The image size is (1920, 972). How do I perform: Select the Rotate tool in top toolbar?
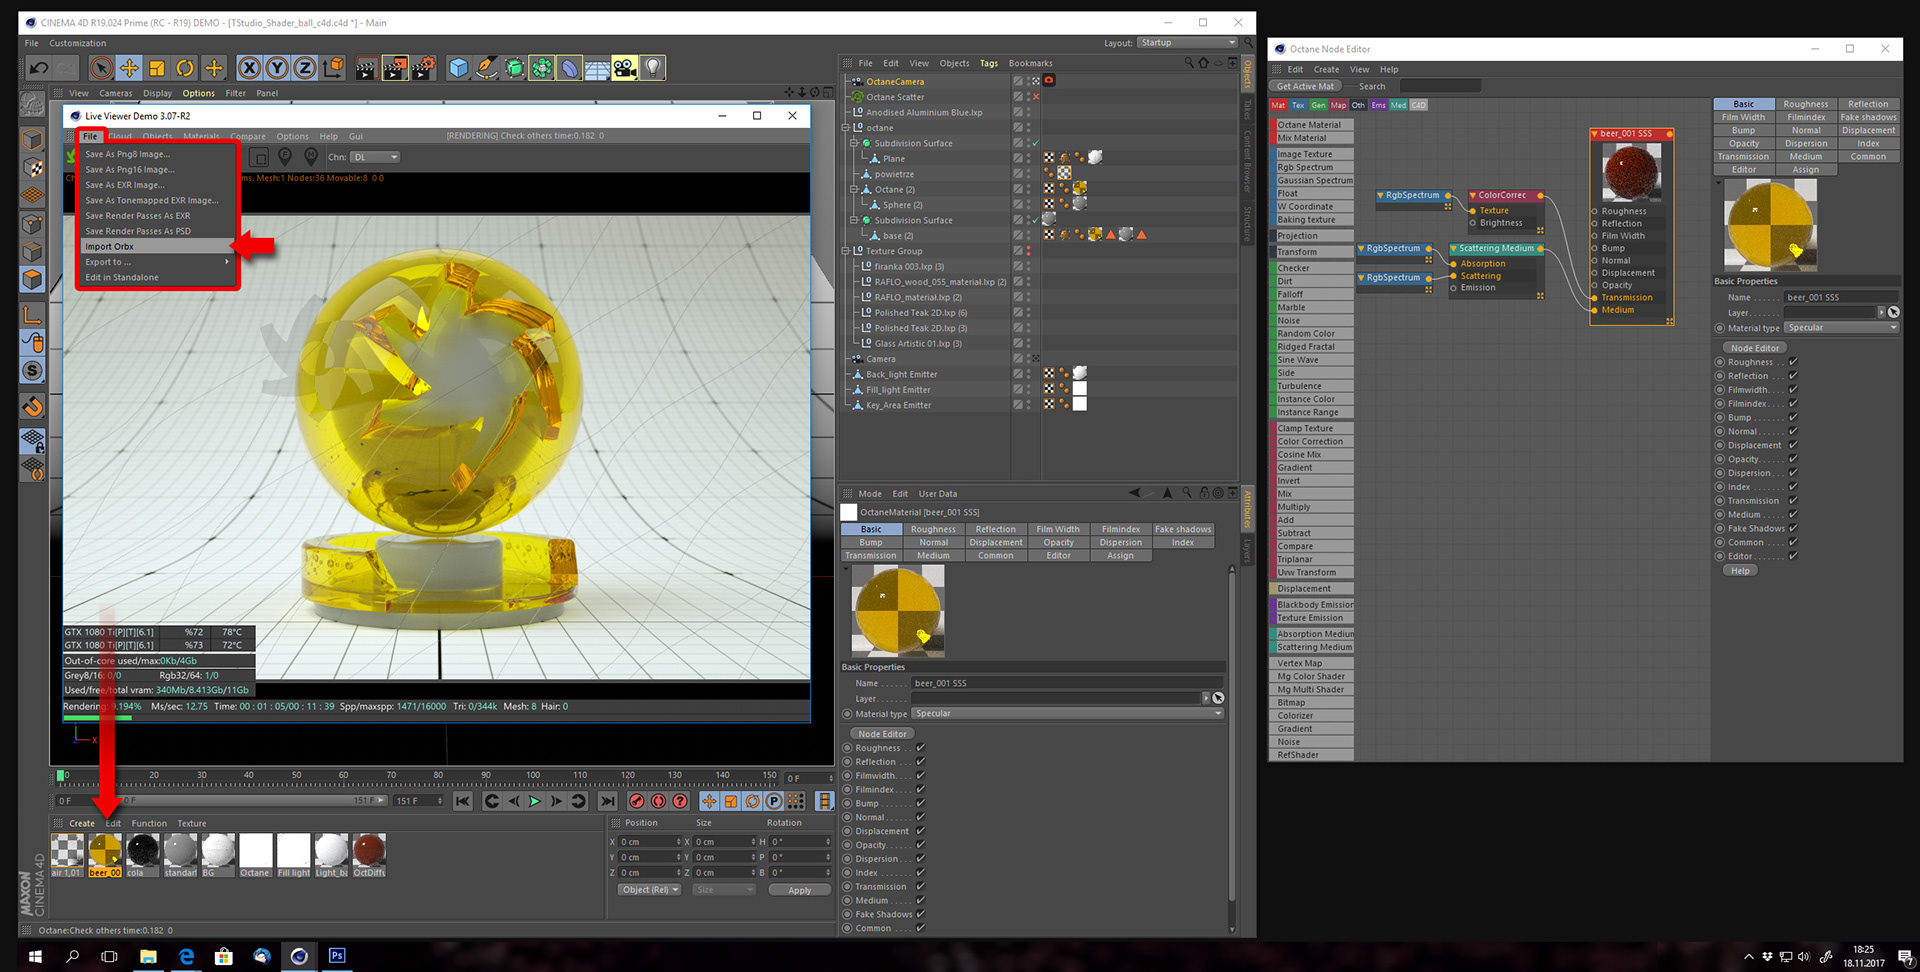pos(185,68)
